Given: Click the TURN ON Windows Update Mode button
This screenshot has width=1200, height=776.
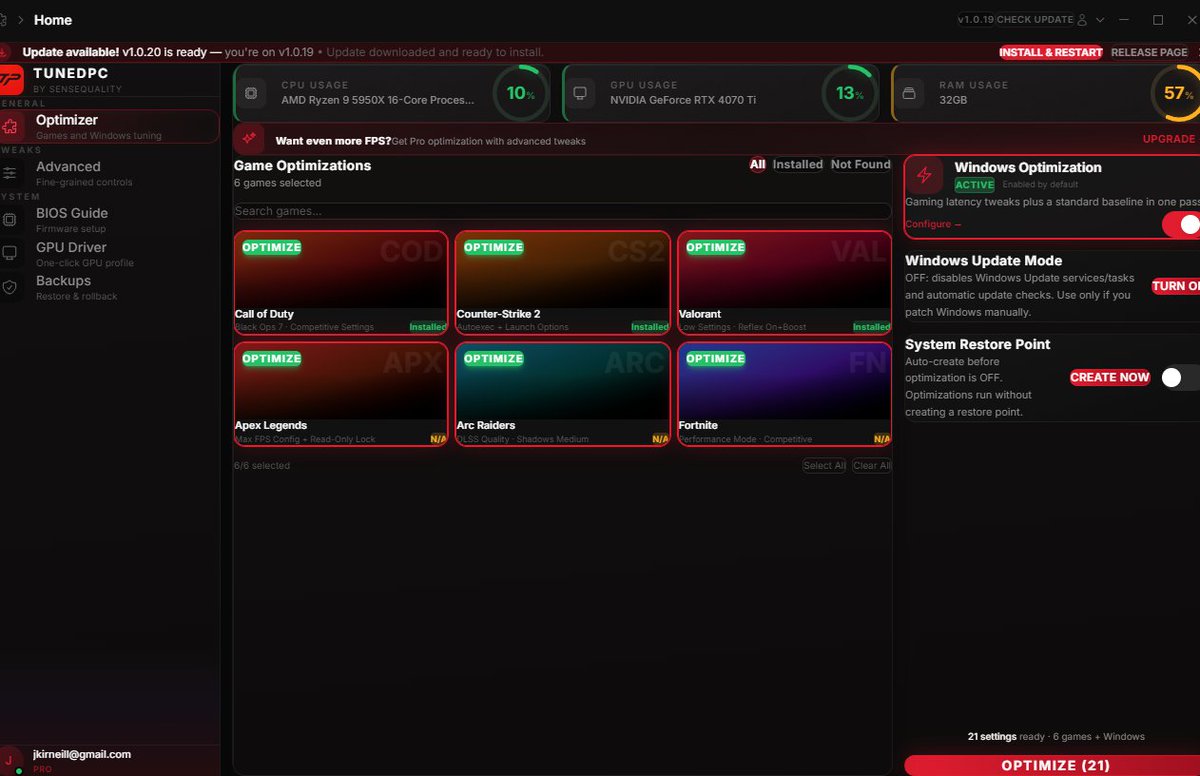Looking at the screenshot, I should 1176,286.
